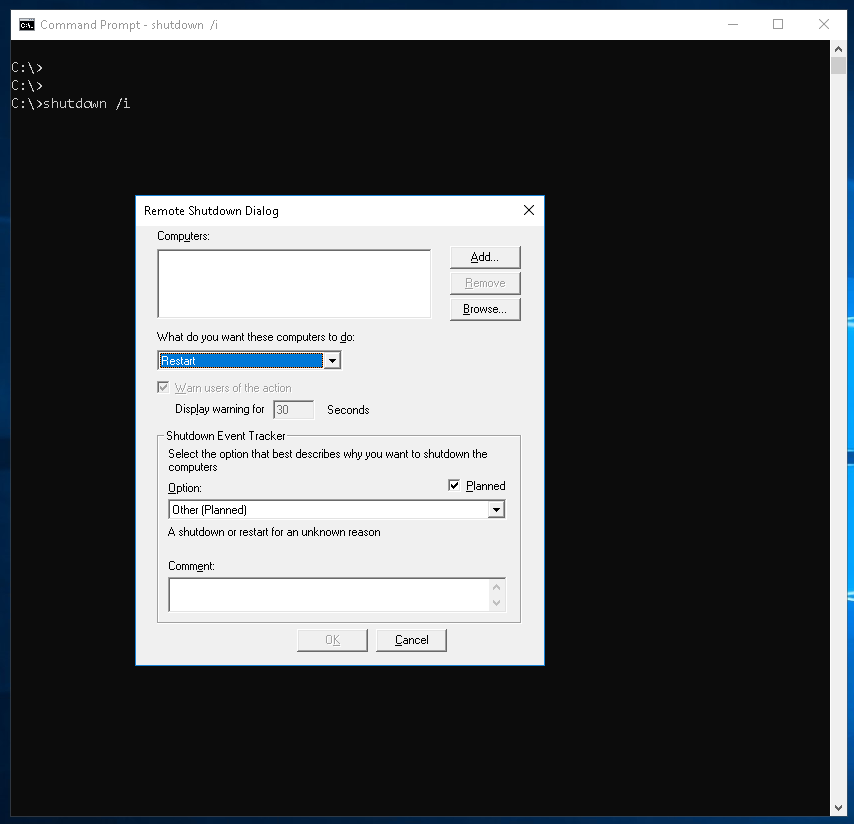This screenshot has height=824, width=854.
Task: Click the 'Remote Shutdown Dialog' title text
Action: (x=211, y=211)
